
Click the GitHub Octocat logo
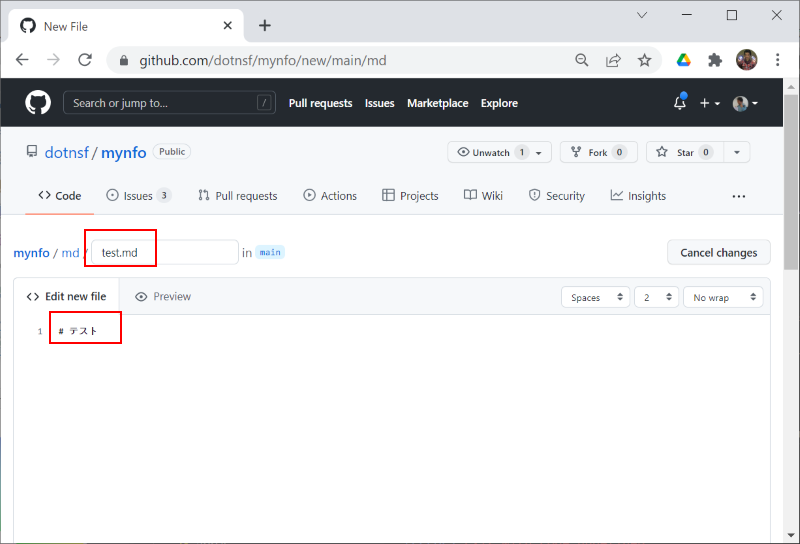(x=38, y=103)
